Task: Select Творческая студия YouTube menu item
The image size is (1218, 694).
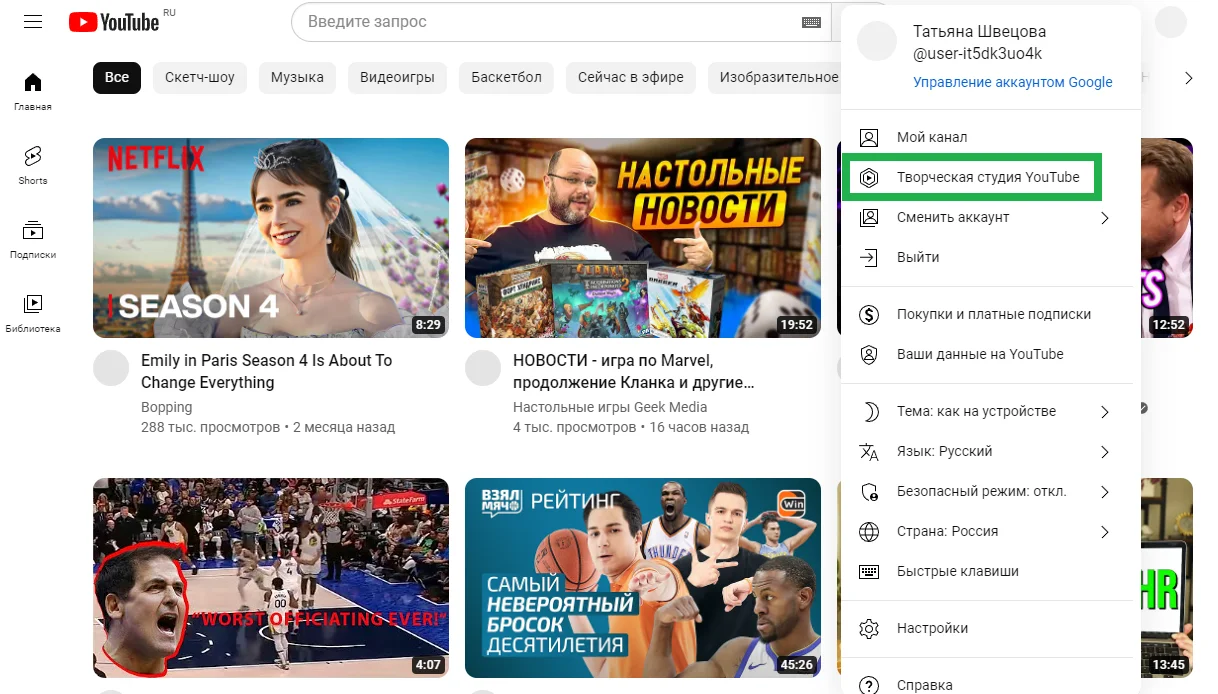Action: [987, 177]
